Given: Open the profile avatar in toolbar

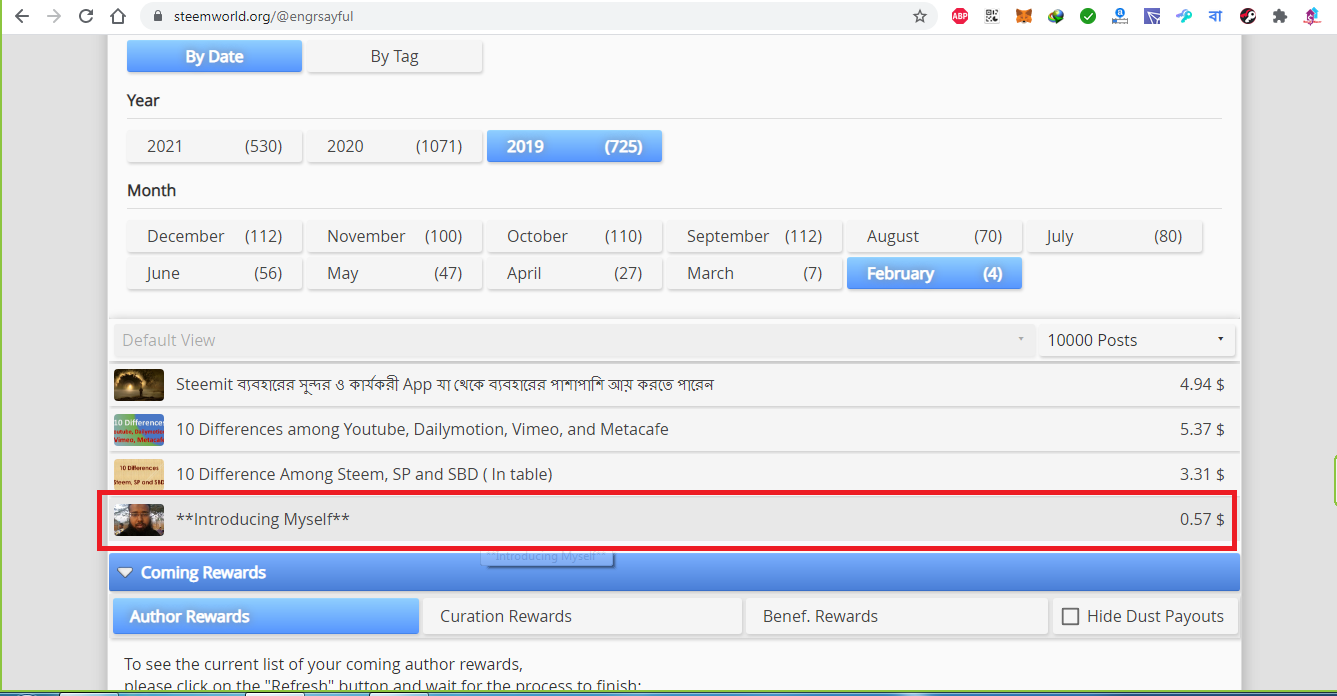Looking at the screenshot, I should 1312,16.
